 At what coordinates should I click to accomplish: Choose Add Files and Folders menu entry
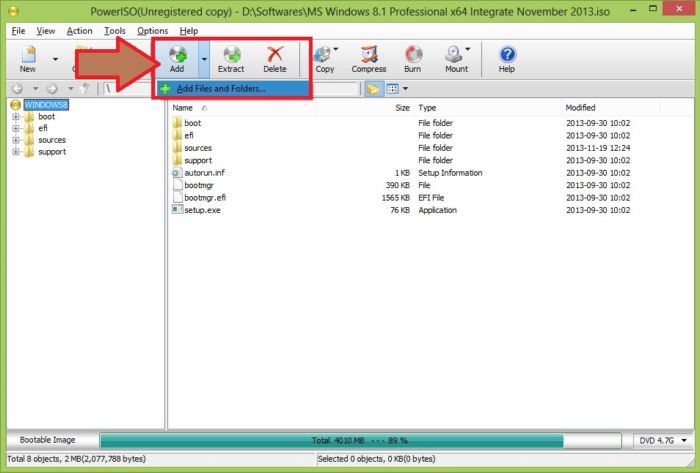(x=232, y=88)
